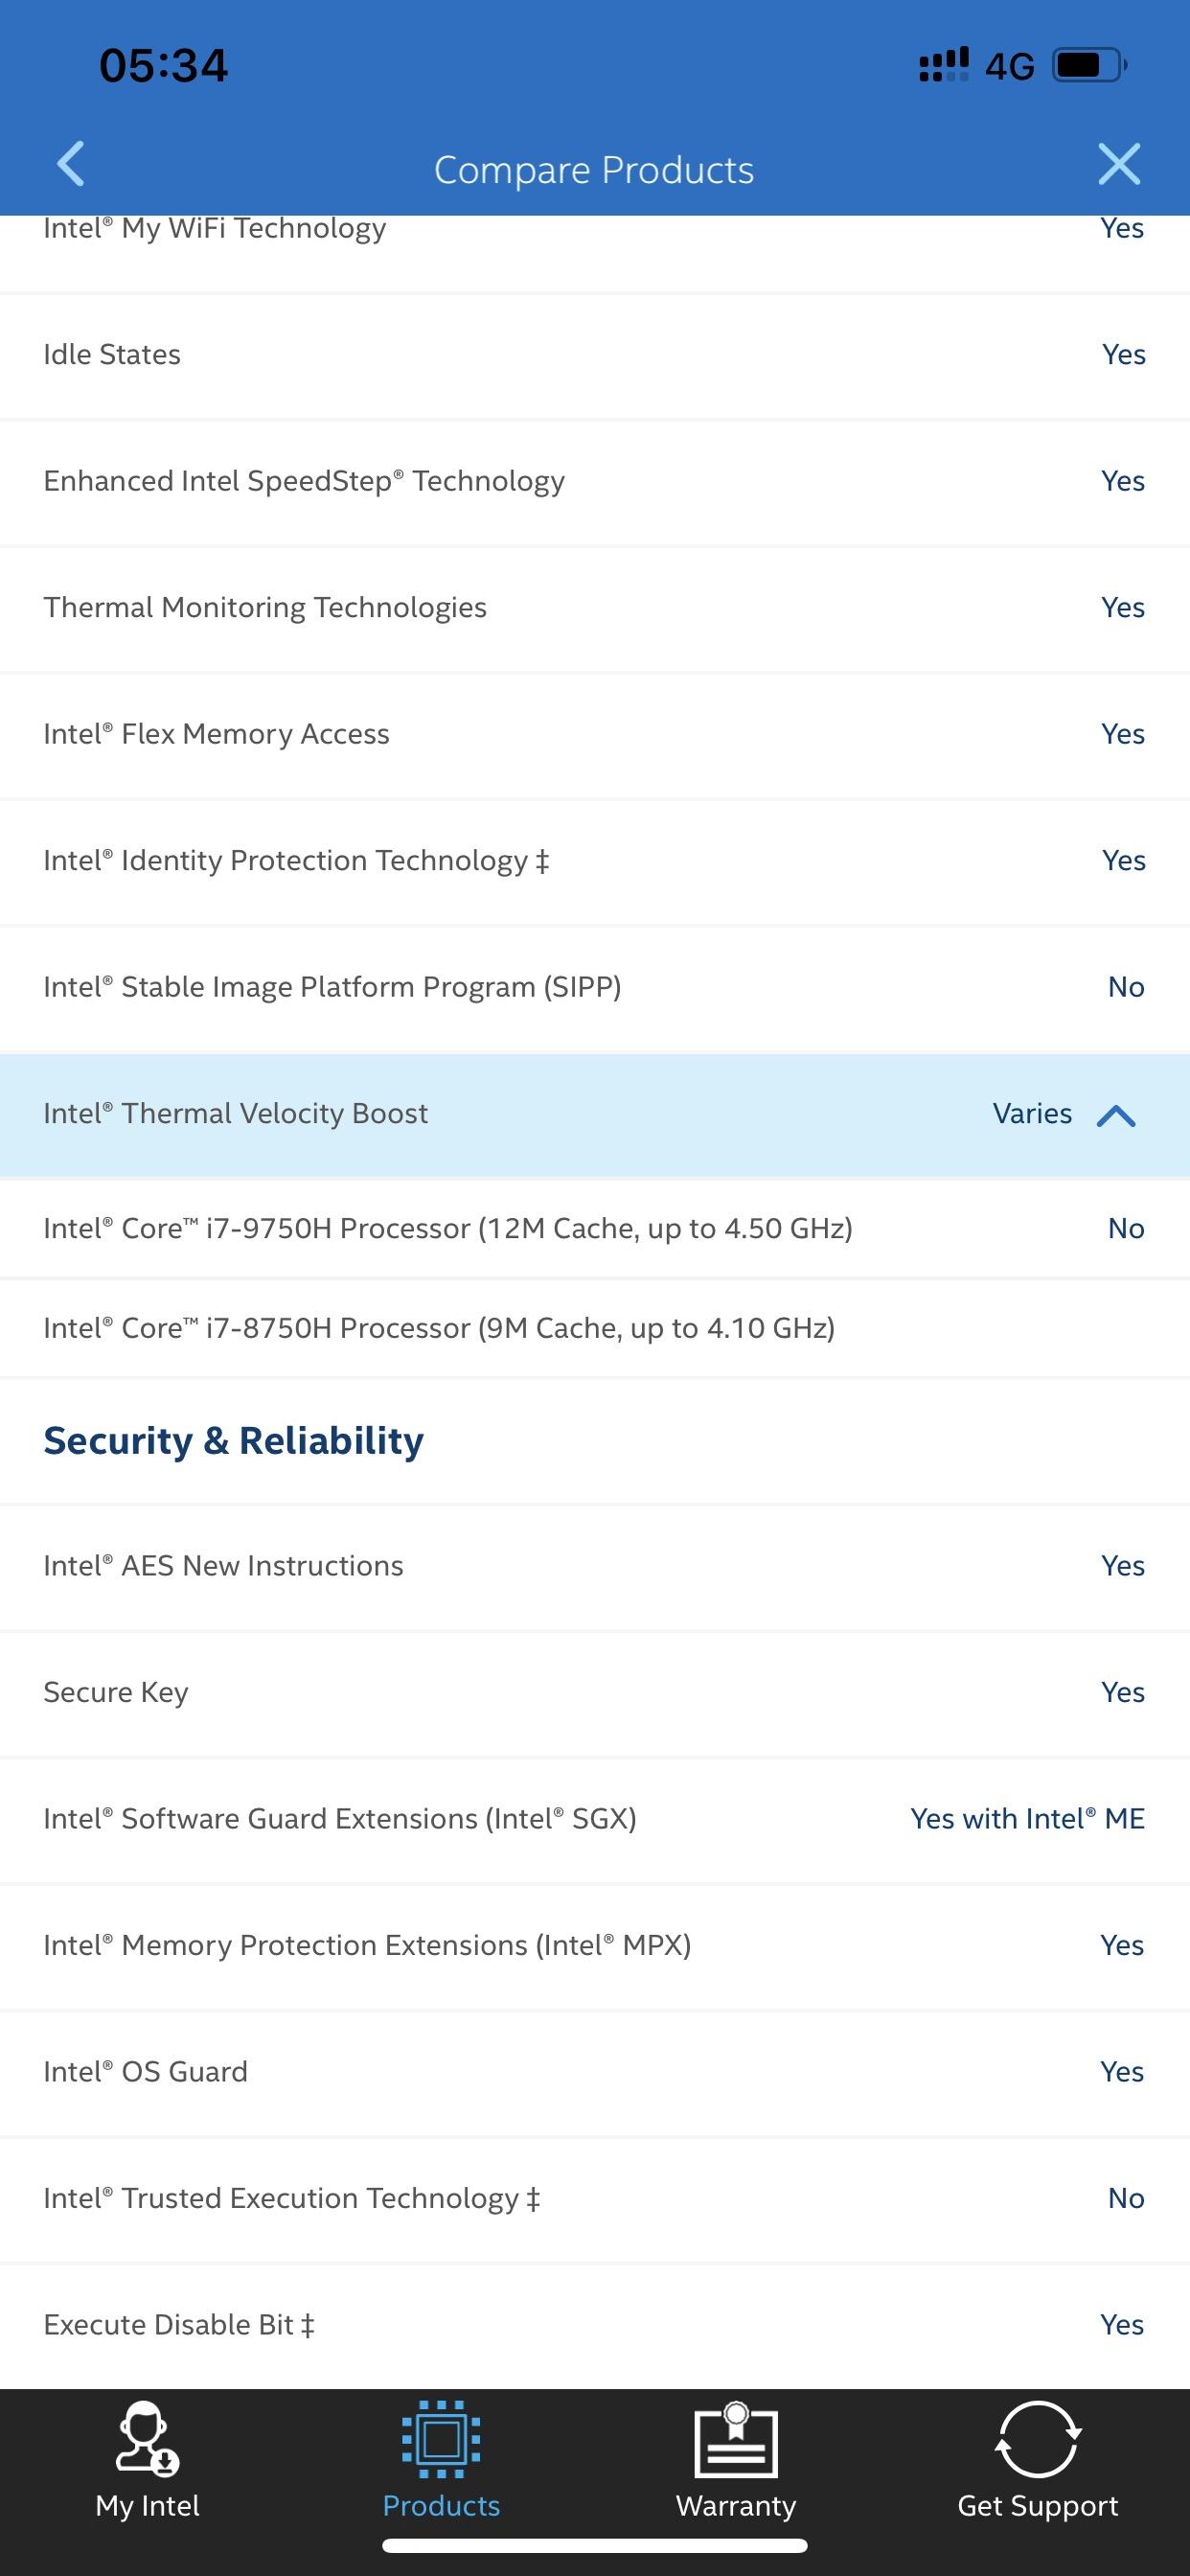Select the Intel Core i7-9750H Processor row
This screenshot has width=1190, height=2576.
click(595, 1228)
